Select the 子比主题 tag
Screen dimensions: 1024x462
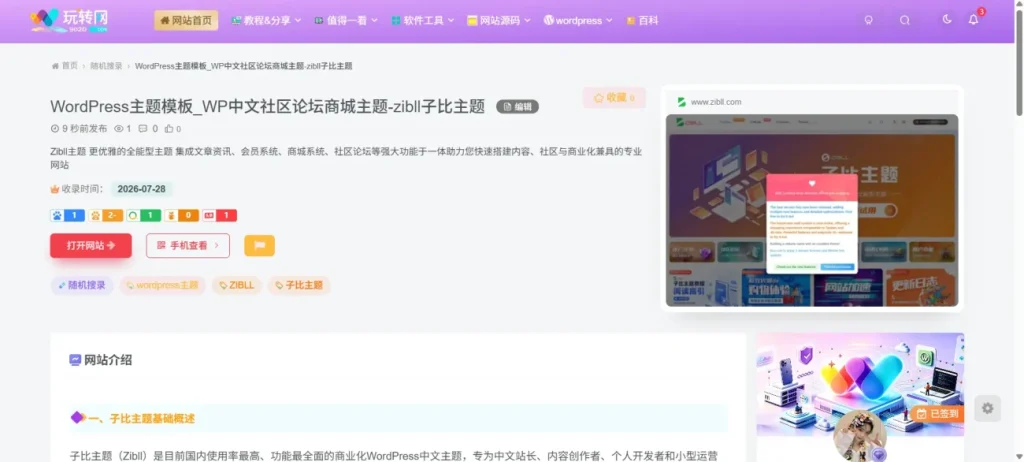pos(299,286)
